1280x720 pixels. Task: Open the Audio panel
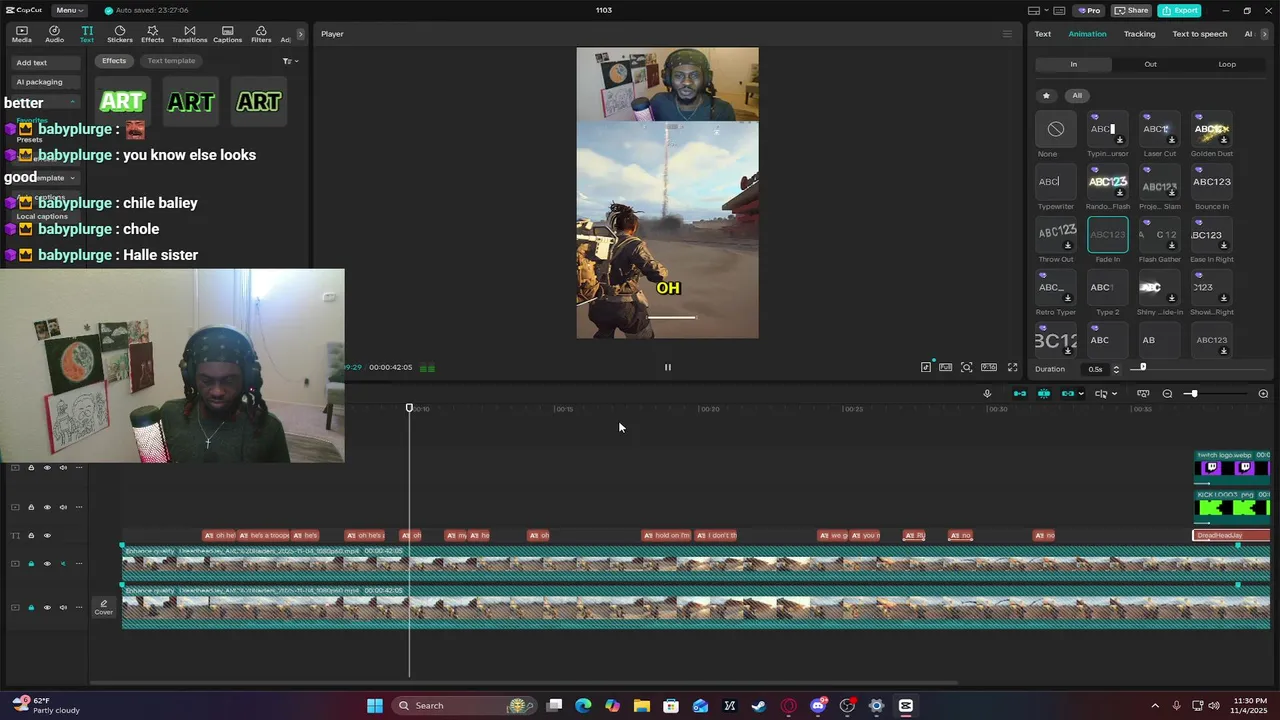click(54, 34)
